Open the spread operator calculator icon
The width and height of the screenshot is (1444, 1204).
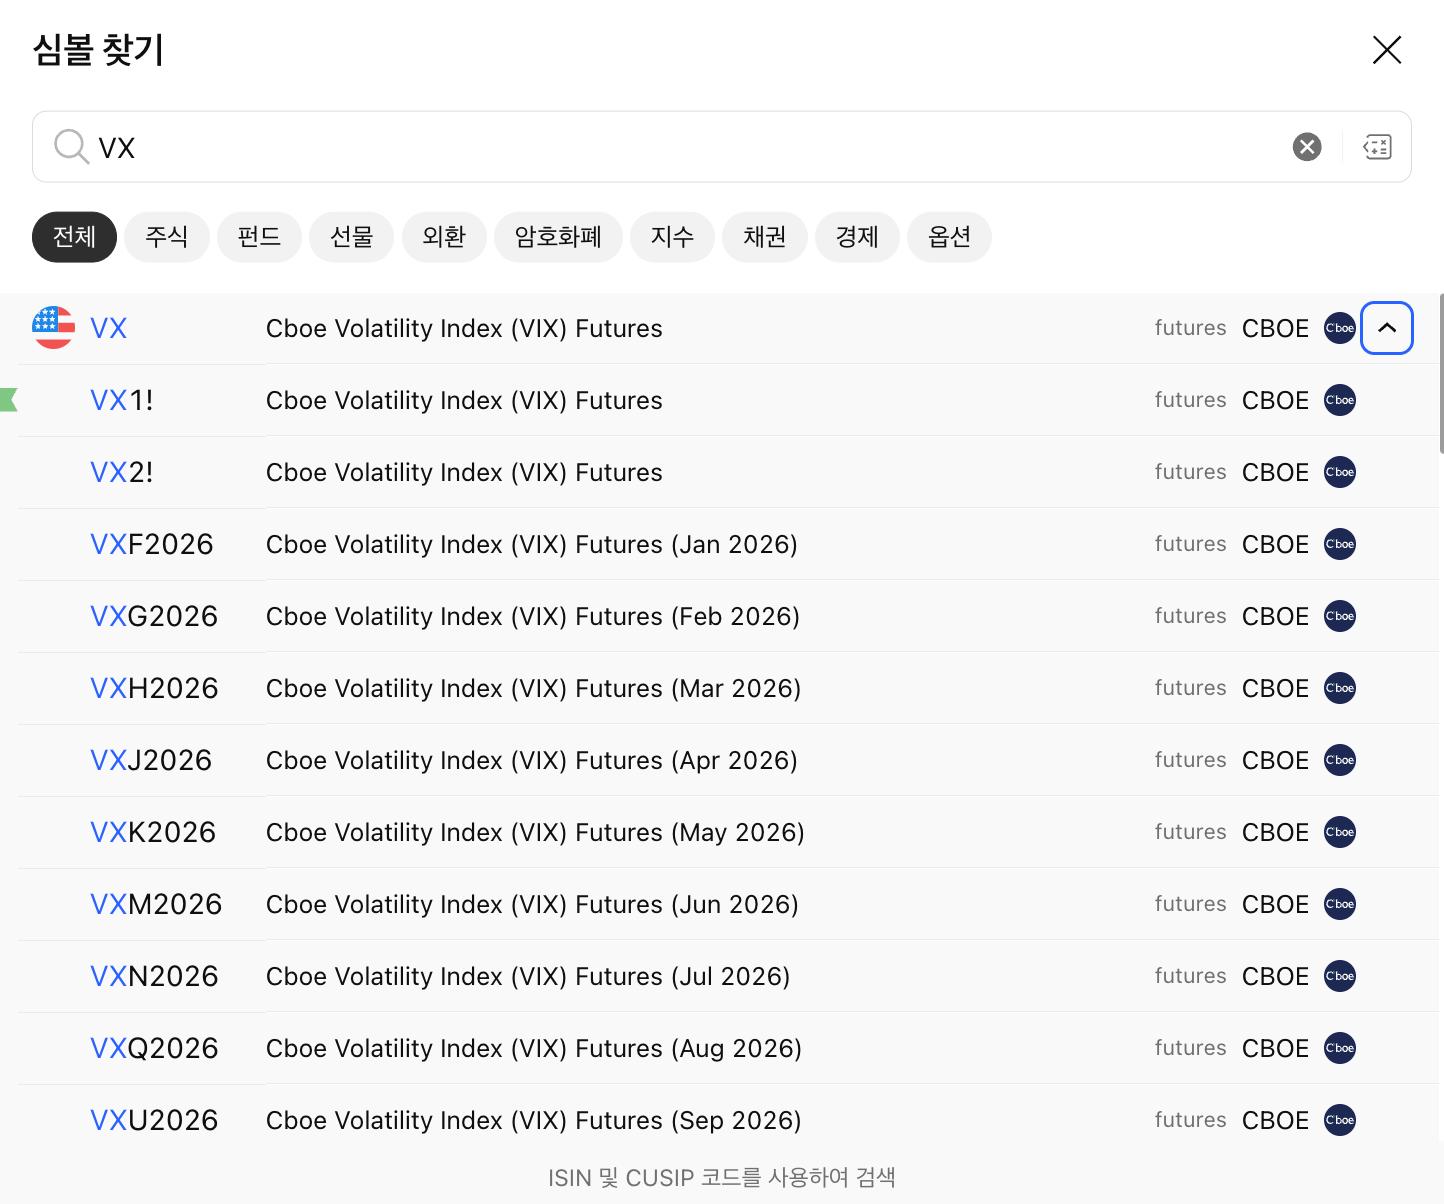tap(1377, 147)
